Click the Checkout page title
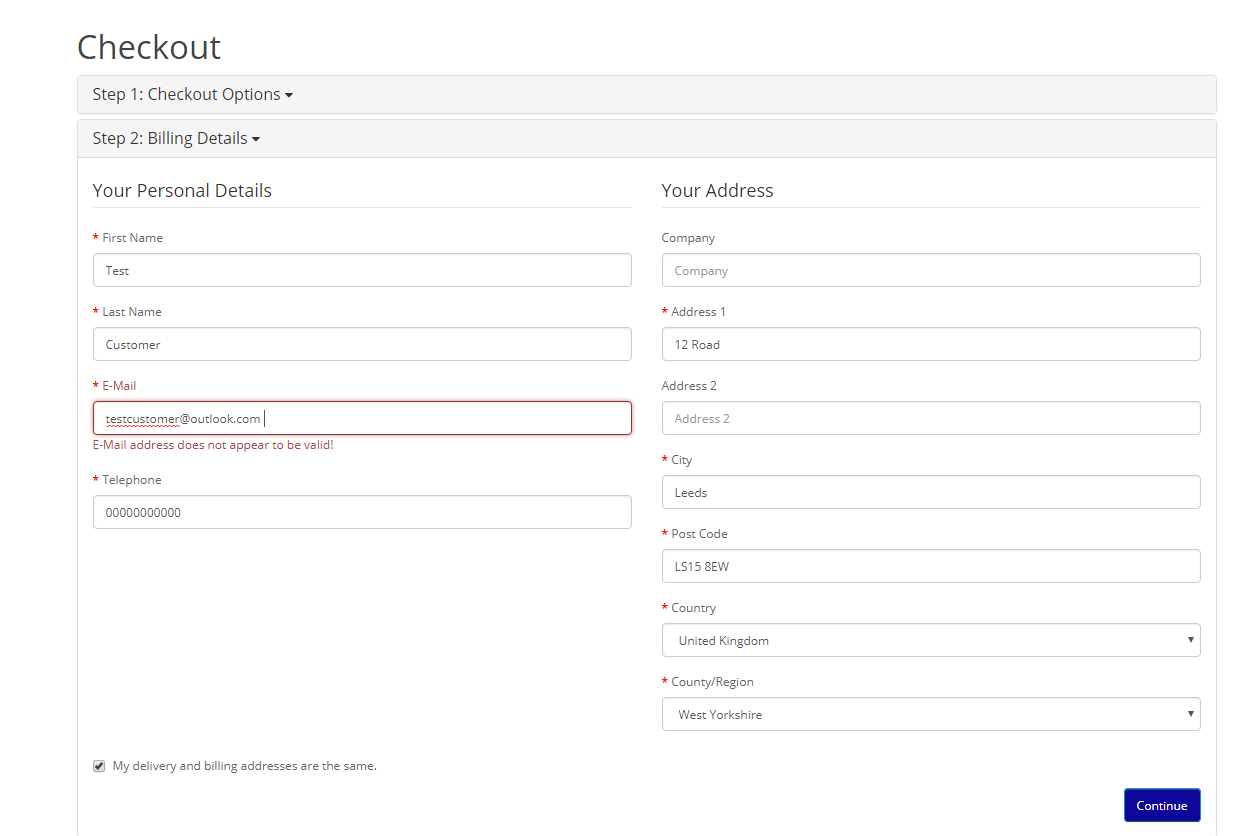The image size is (1251, 836). point(149,47)
